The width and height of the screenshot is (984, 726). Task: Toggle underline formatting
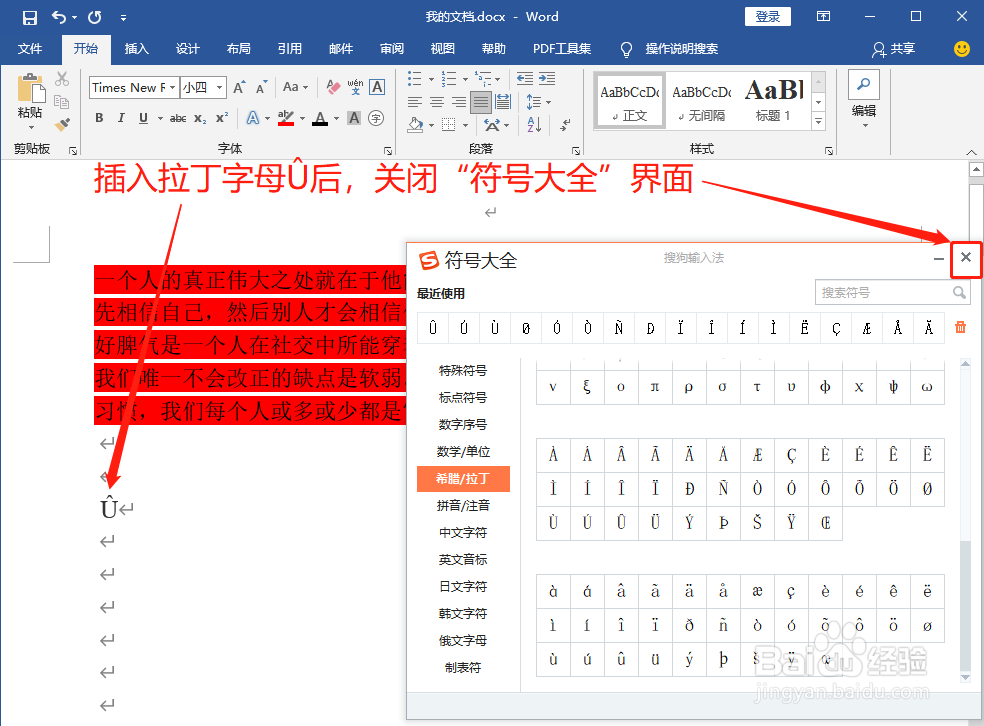143,118
